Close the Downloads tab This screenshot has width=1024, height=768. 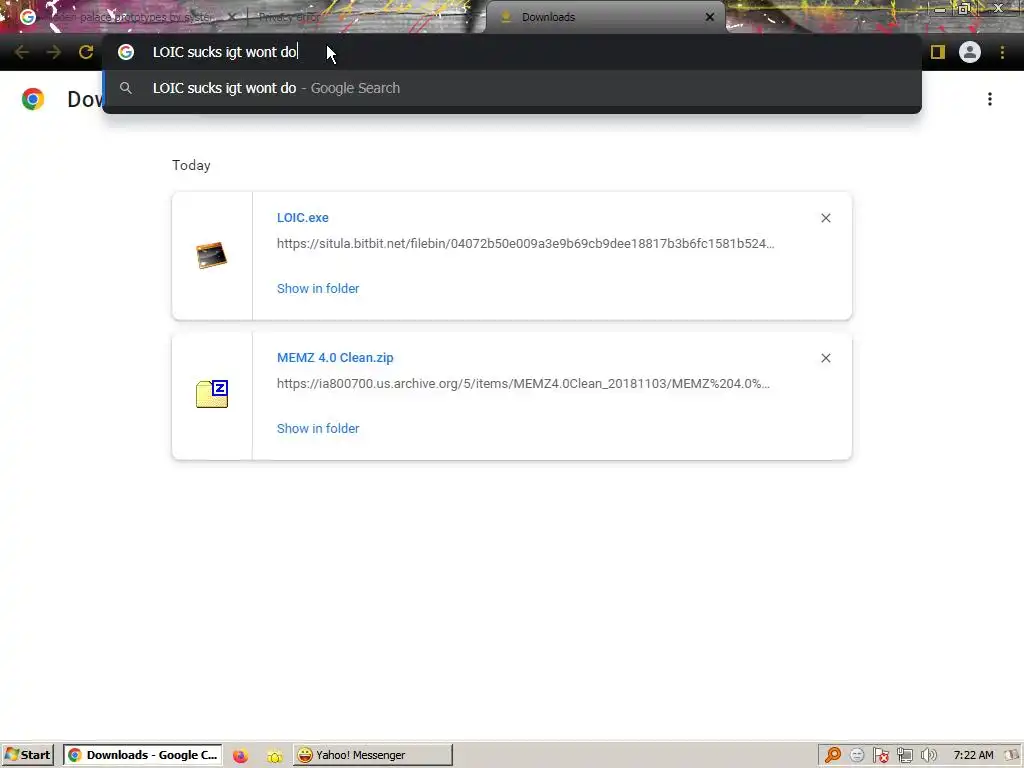710,17
